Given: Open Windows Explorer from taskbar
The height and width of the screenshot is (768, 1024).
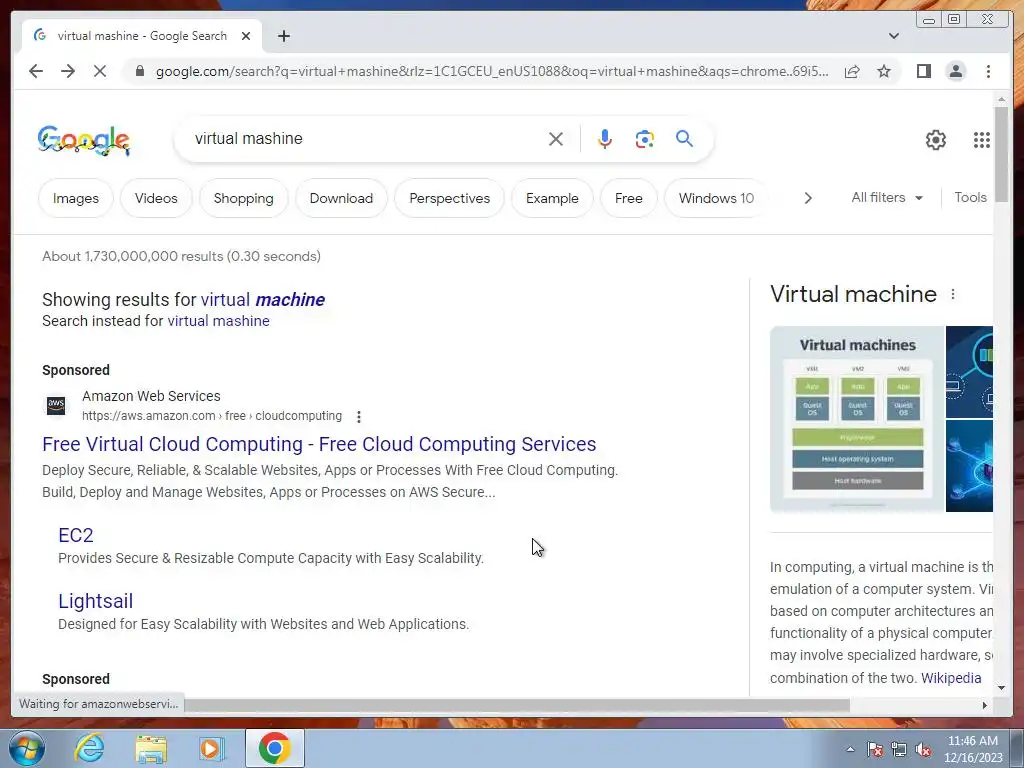Looking at the screenshot, I should 151,748.
